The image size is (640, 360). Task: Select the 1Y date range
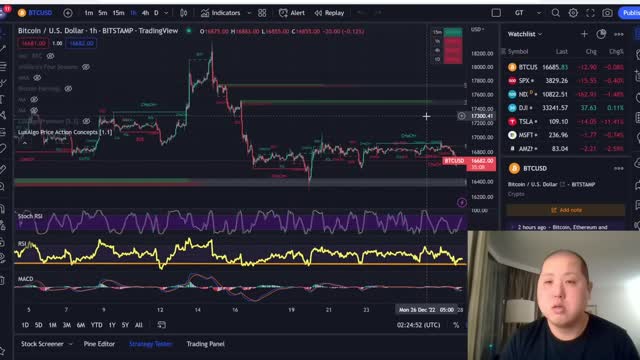point(112,325)
